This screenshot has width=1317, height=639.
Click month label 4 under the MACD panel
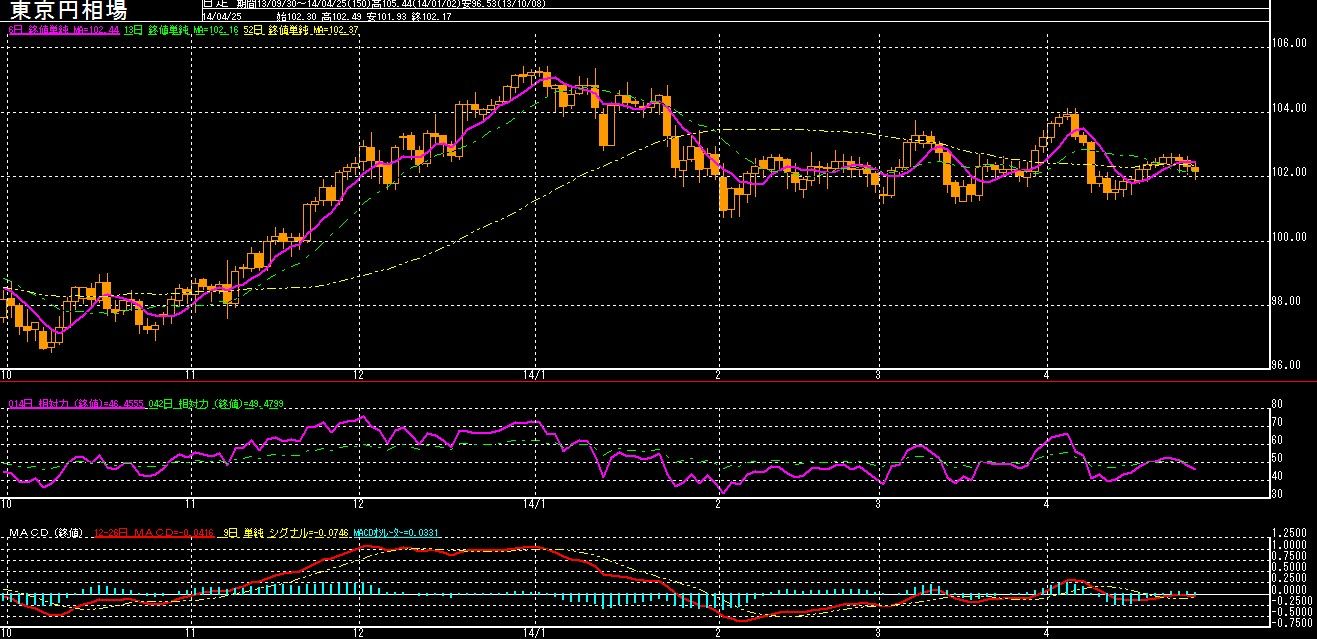1045,632
